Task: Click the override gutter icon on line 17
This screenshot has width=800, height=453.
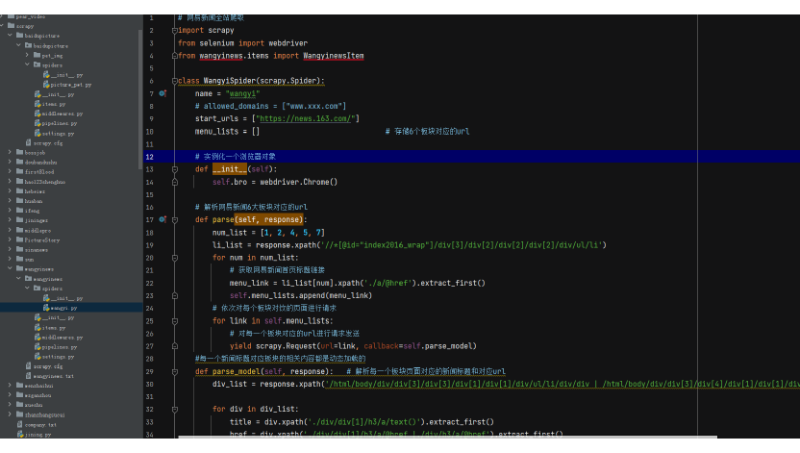Action: (162, 219)
